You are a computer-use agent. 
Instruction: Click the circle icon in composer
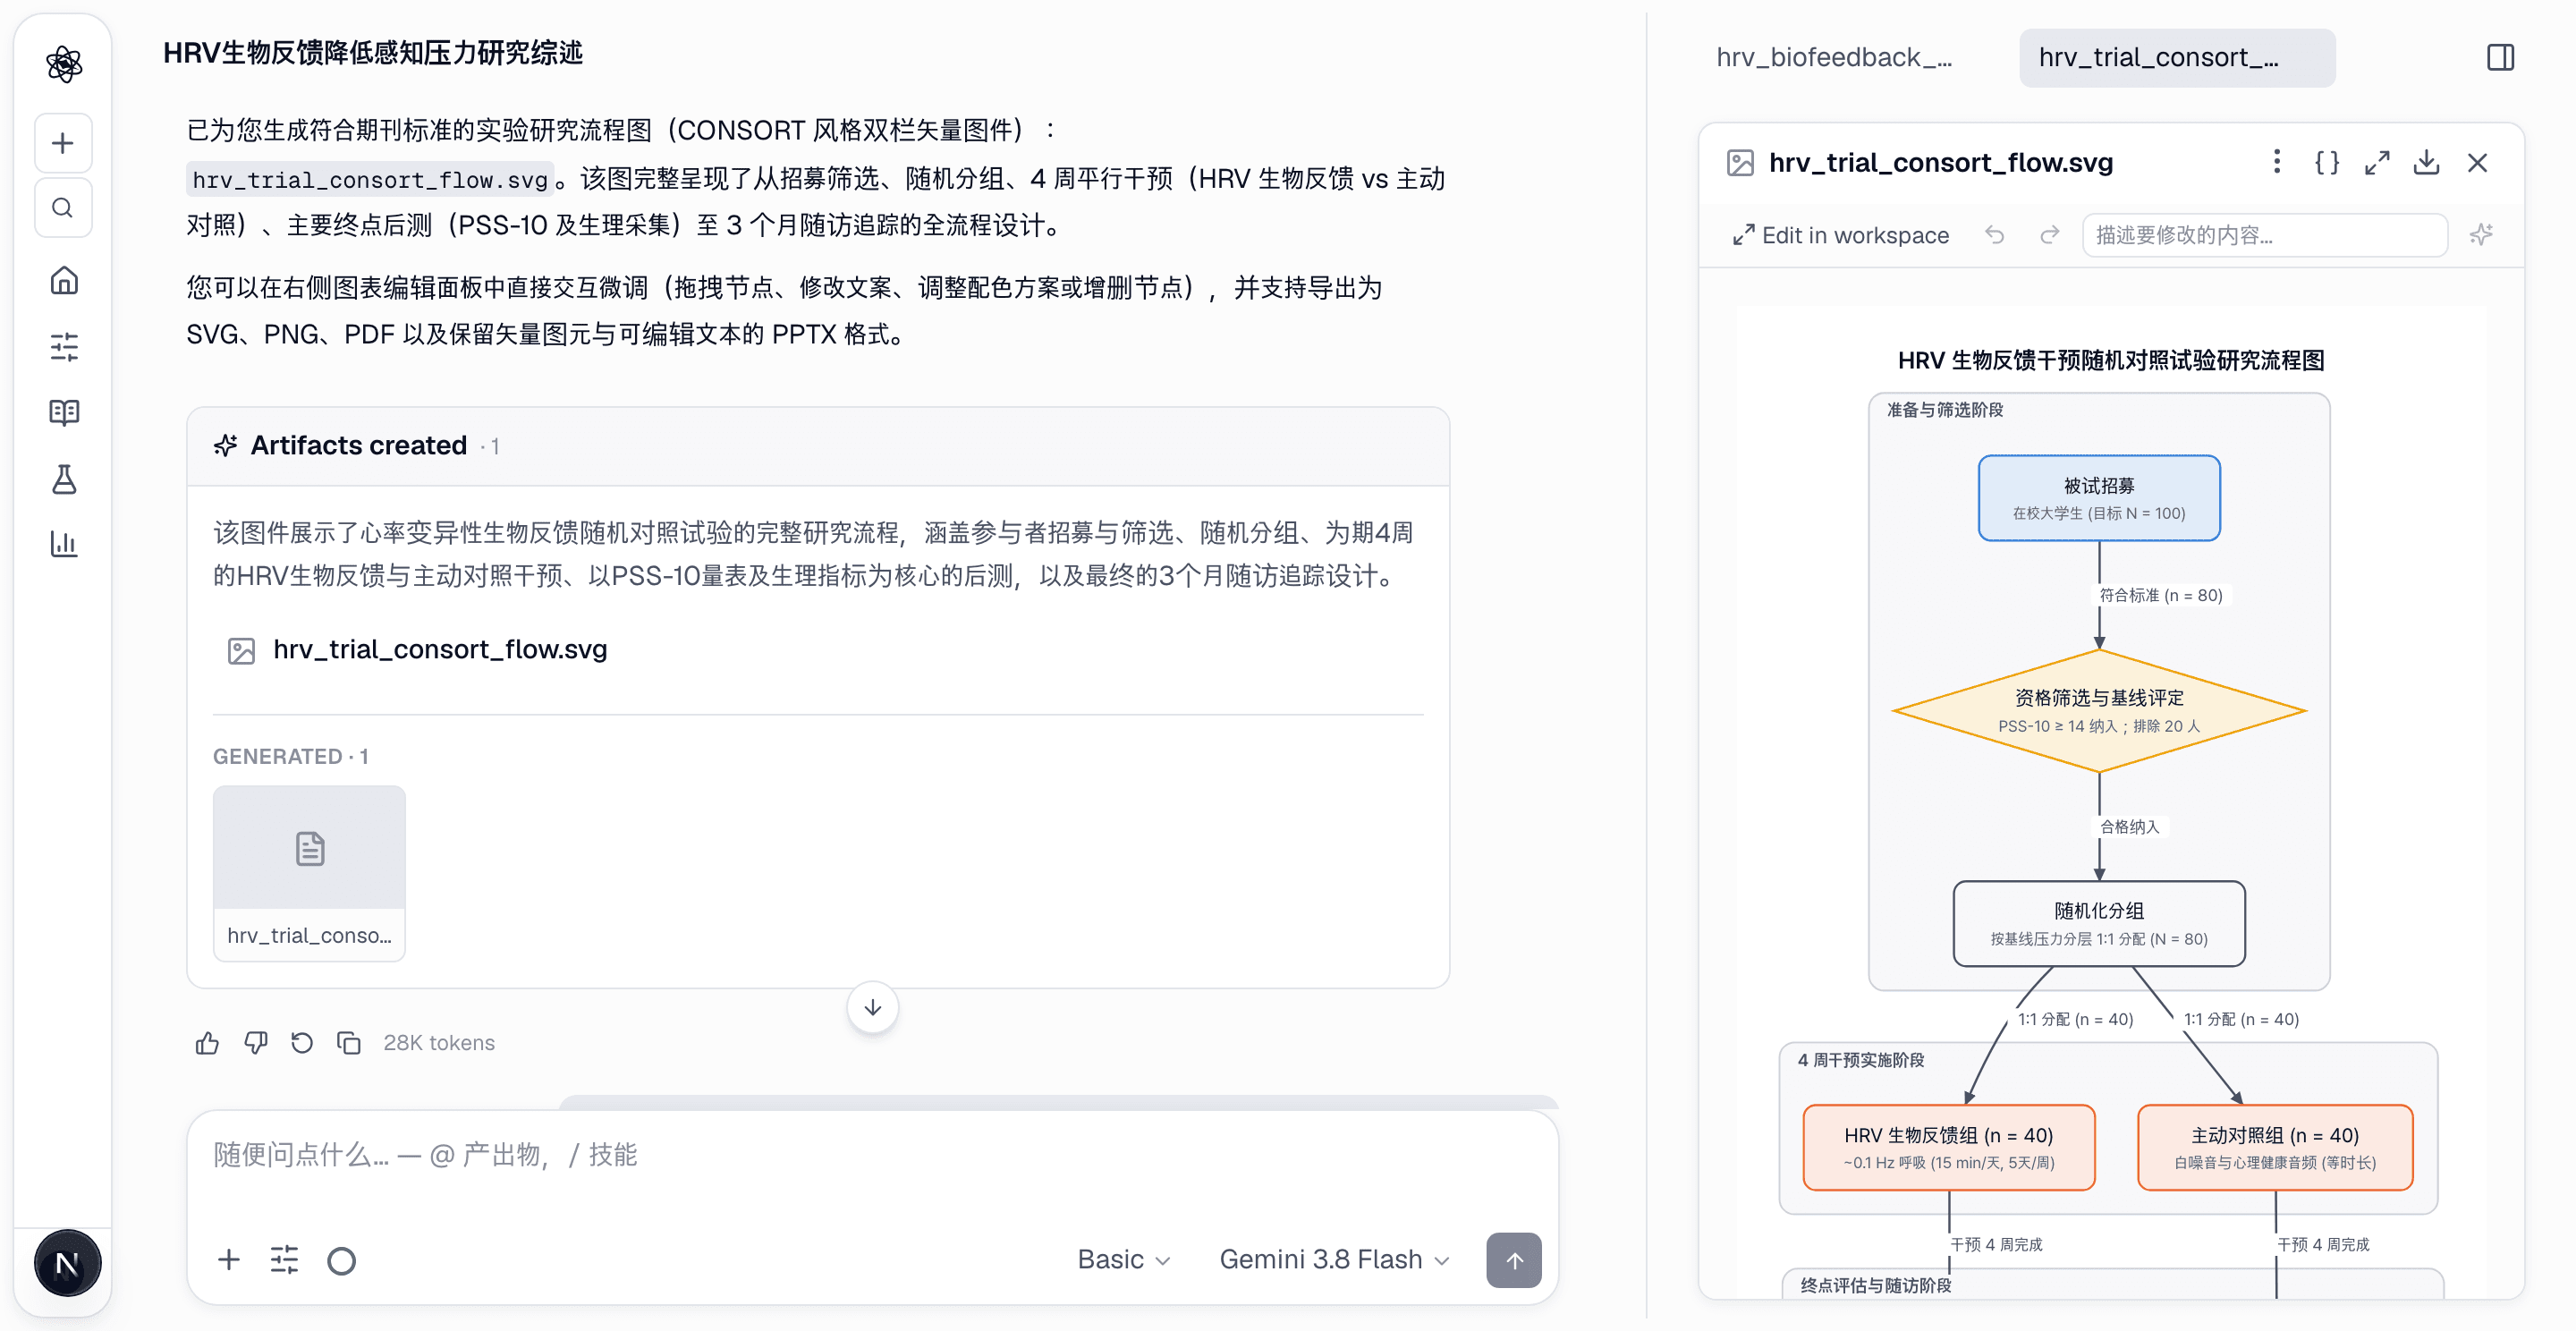click(x=342, y=1260)
